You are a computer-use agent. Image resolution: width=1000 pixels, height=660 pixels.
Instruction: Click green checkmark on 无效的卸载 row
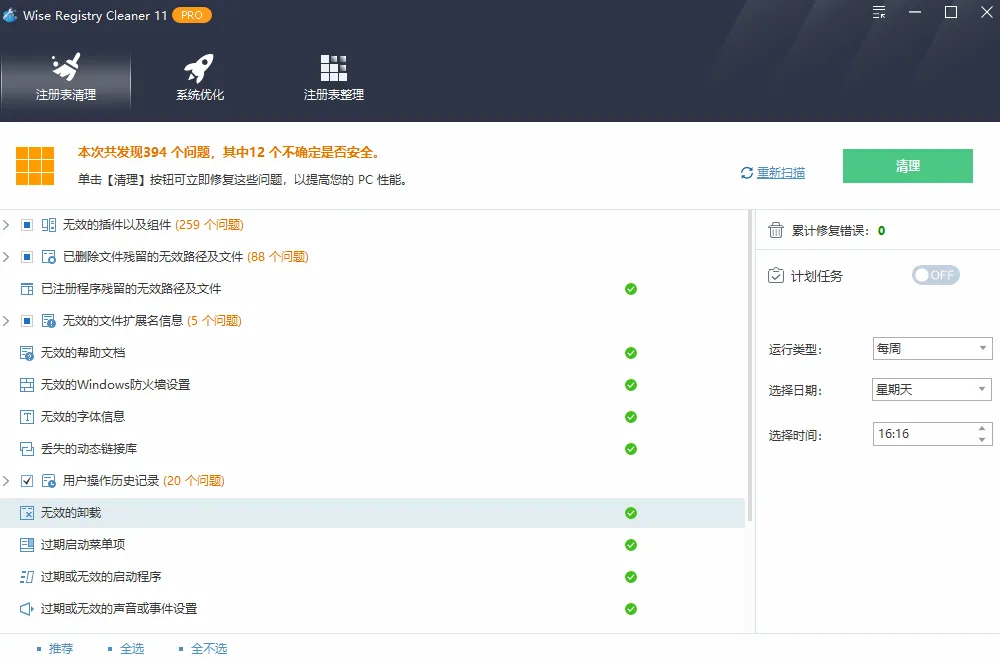tap(631, 513)
